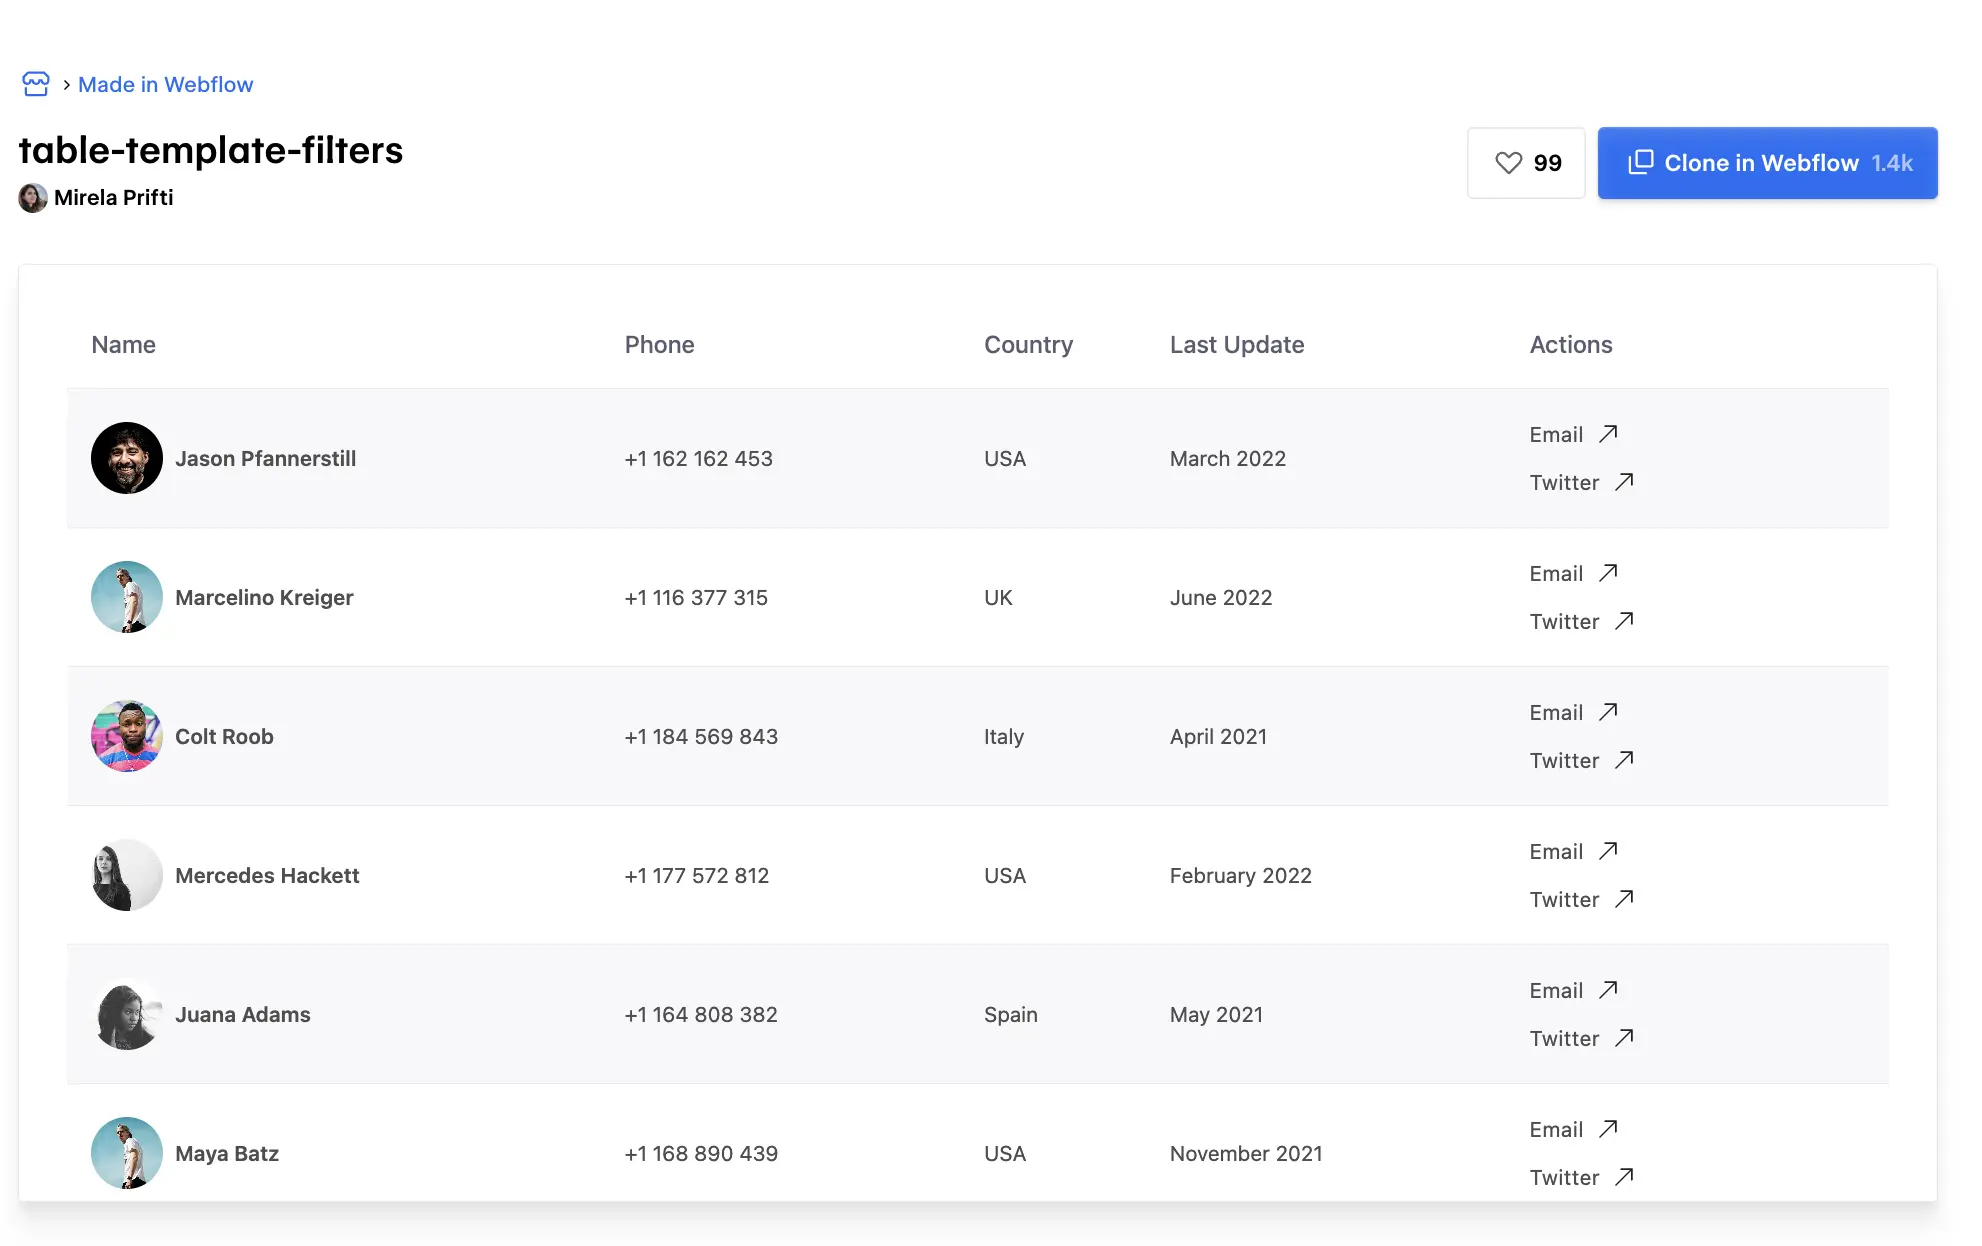Click the Actions column header
This screenshot has height=1246, width=1982.
[x=1571, y=344]
